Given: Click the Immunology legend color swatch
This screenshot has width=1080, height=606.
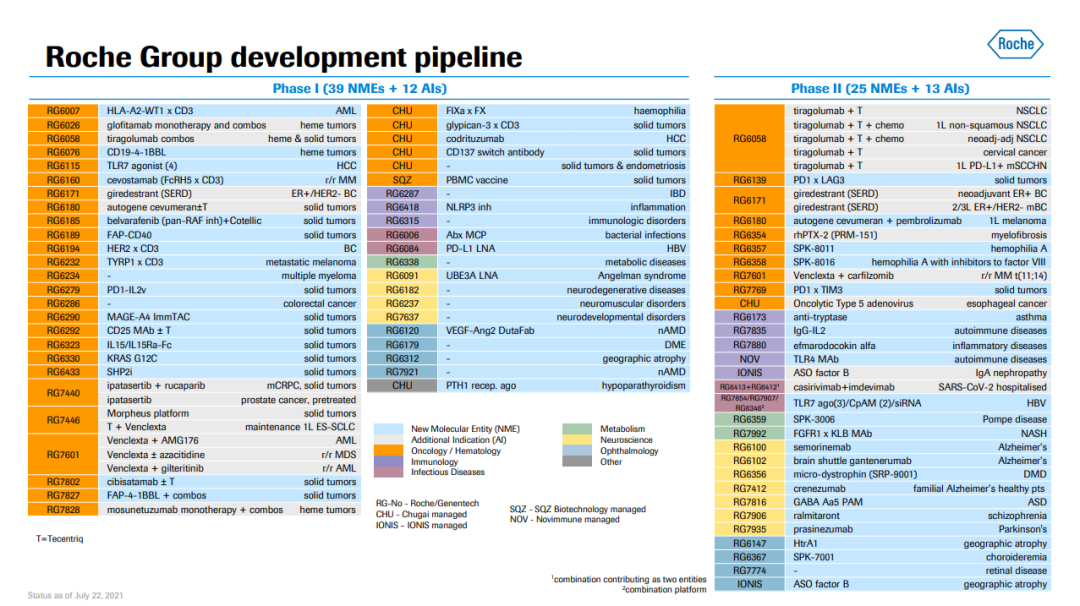Looking at the screenshot, I should 388,462.
